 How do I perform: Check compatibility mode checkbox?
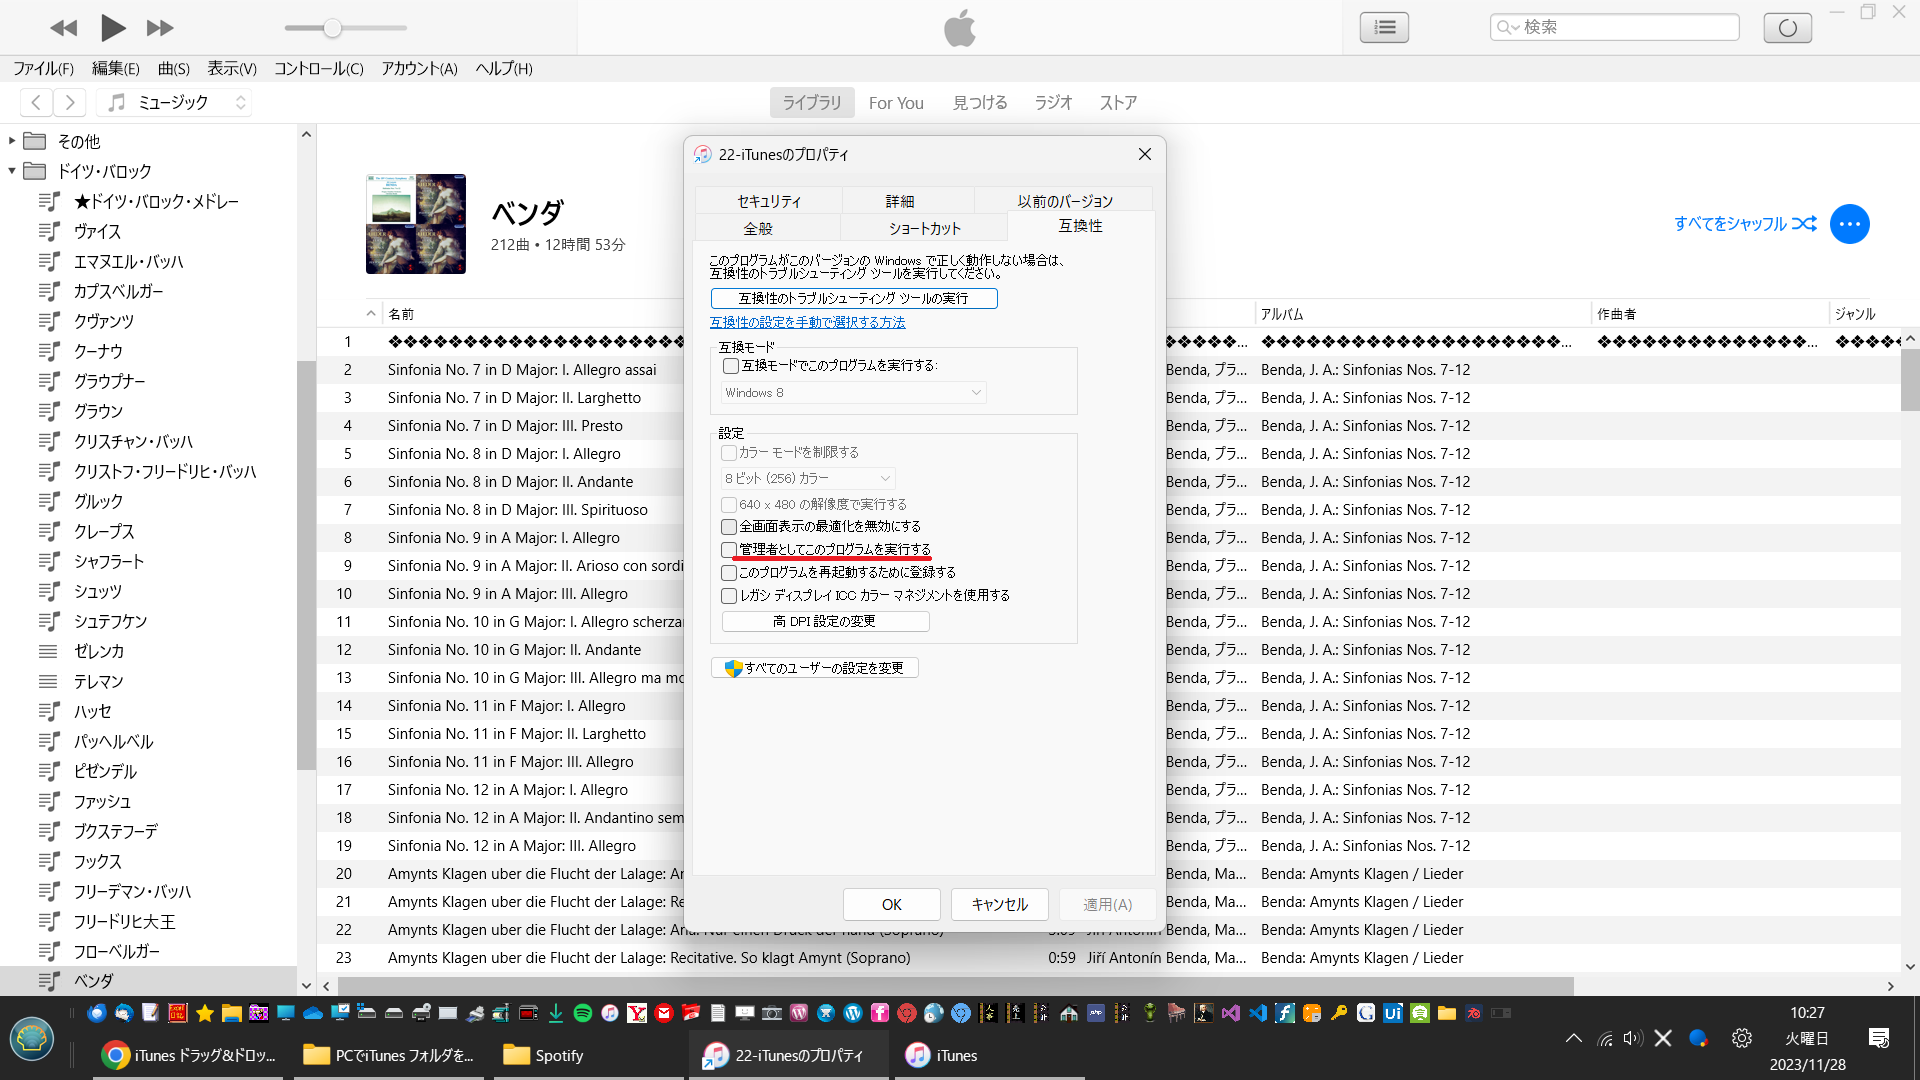pyautogui.click(x=731, y=366)
